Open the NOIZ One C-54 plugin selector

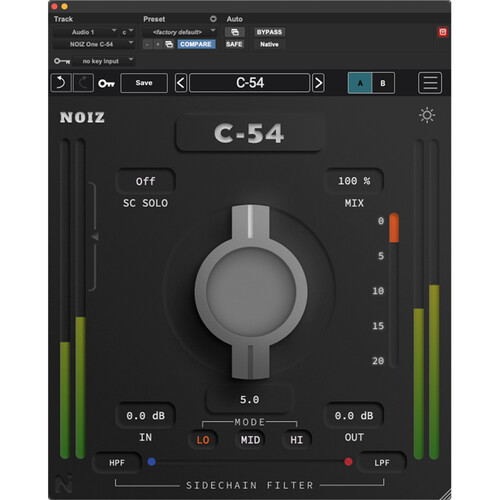click(94, 44)
